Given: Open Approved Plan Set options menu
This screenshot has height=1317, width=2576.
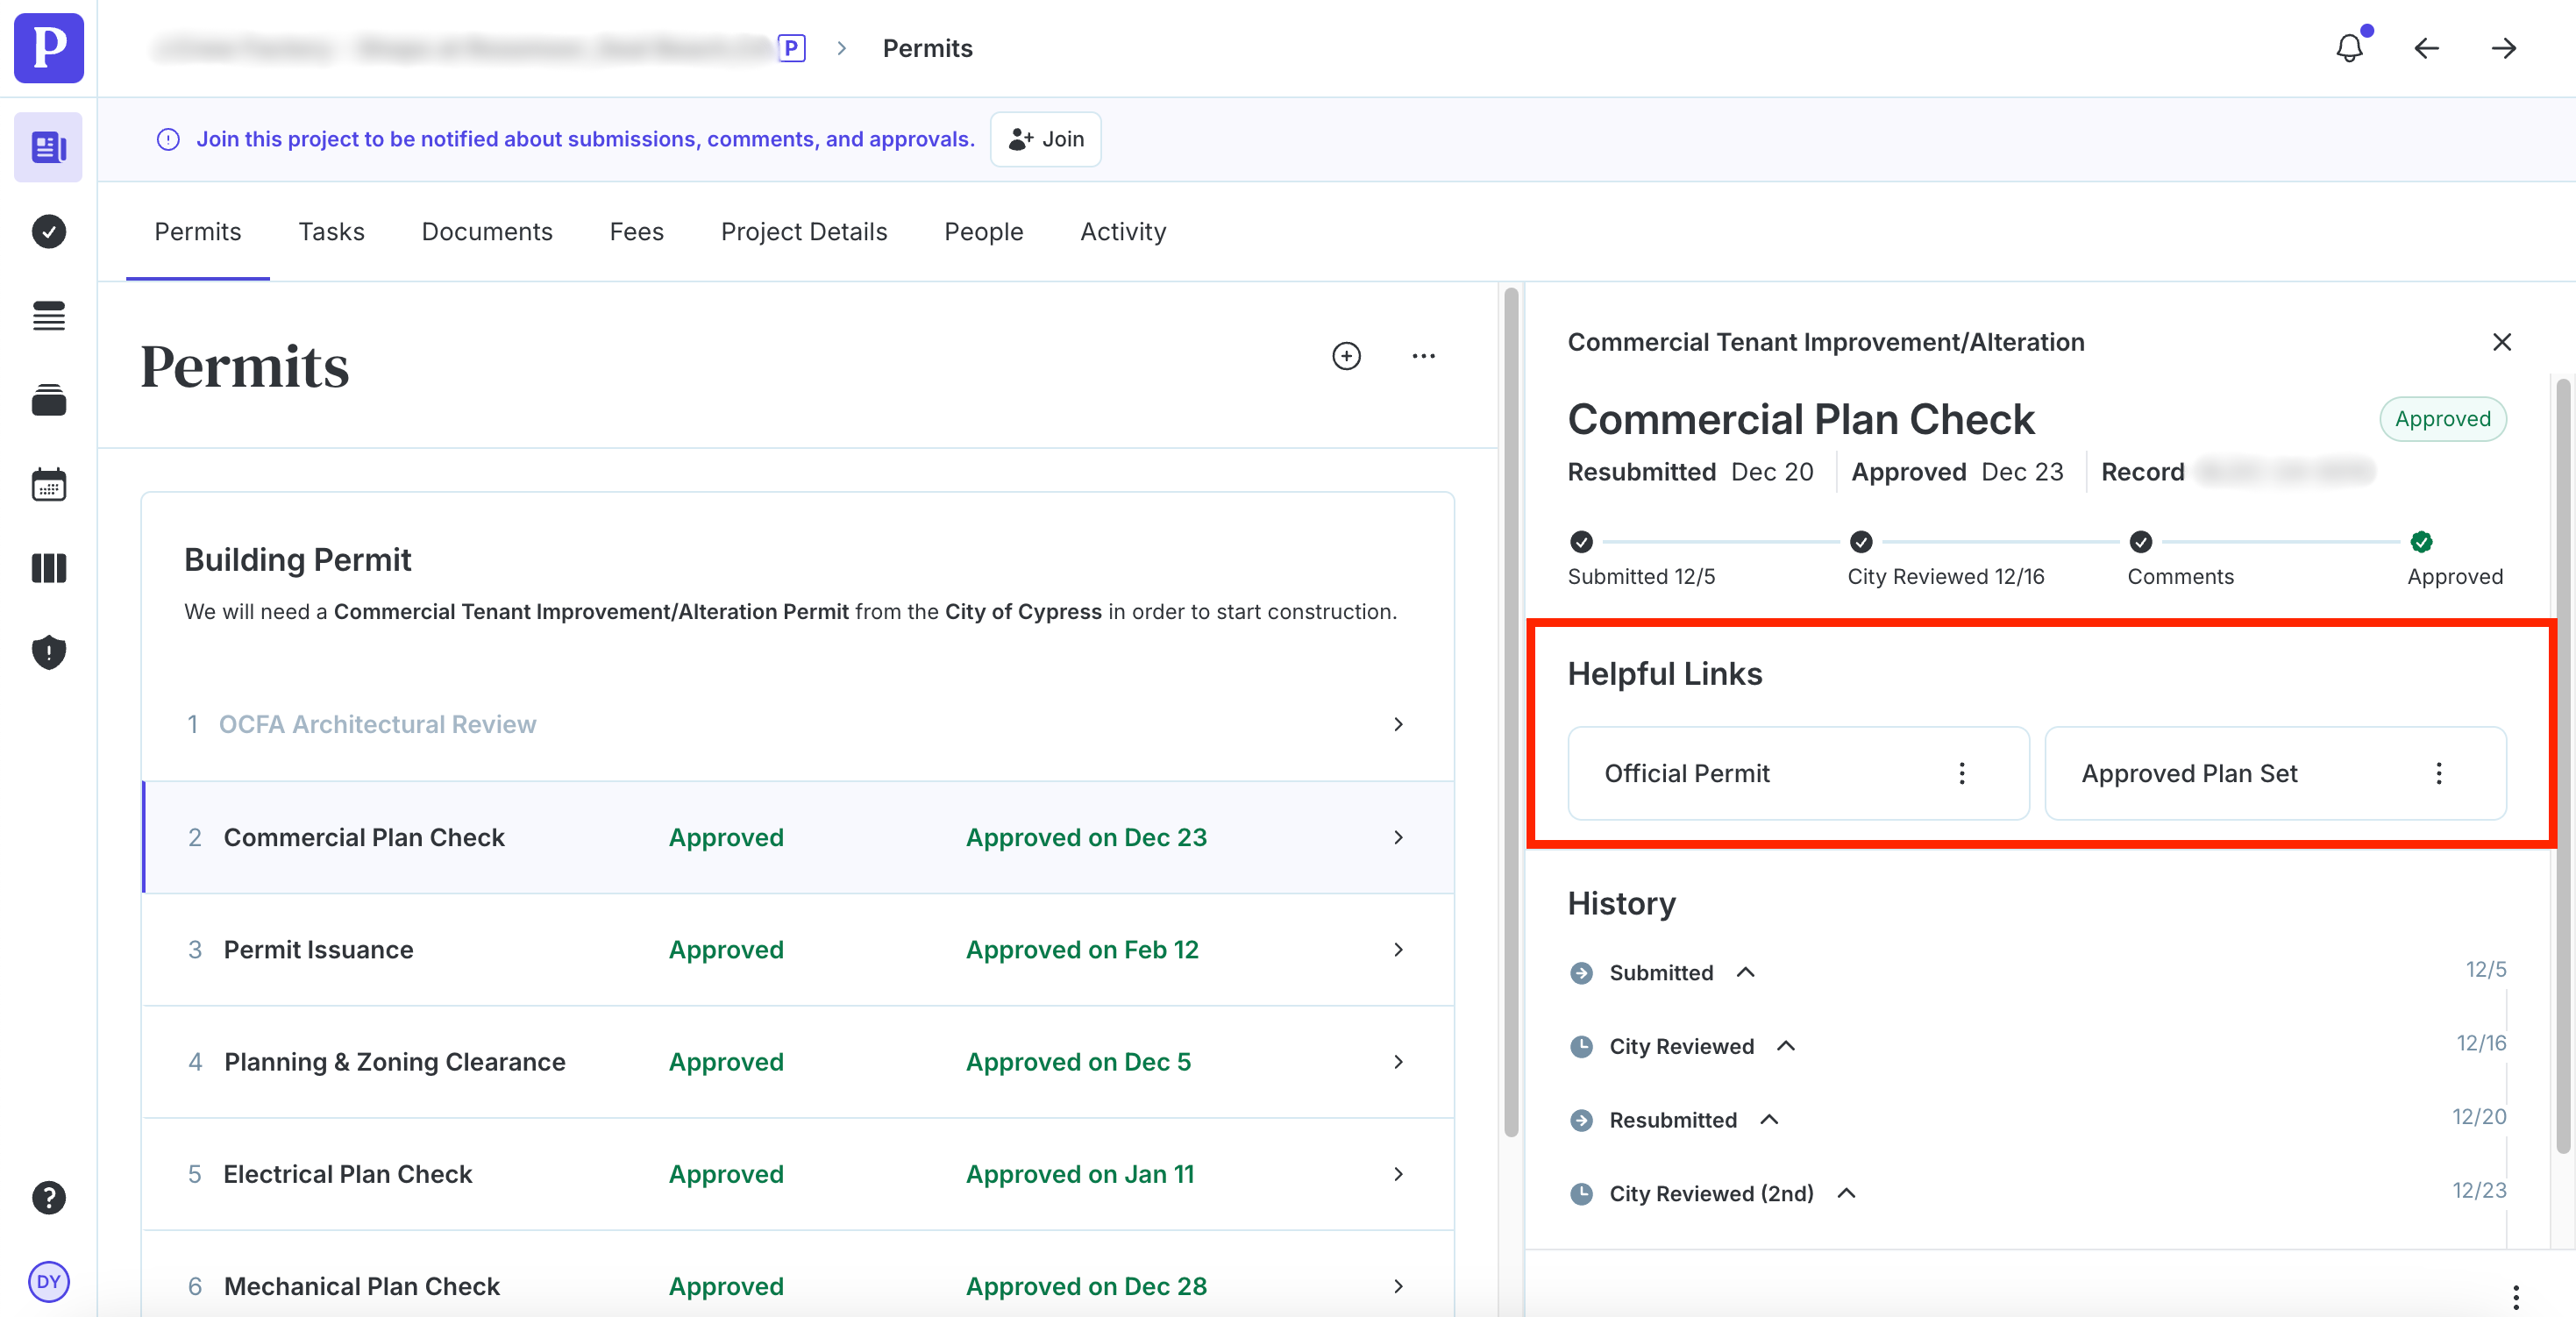Looking at the screenshot, I should click(x=2438, y=773).
